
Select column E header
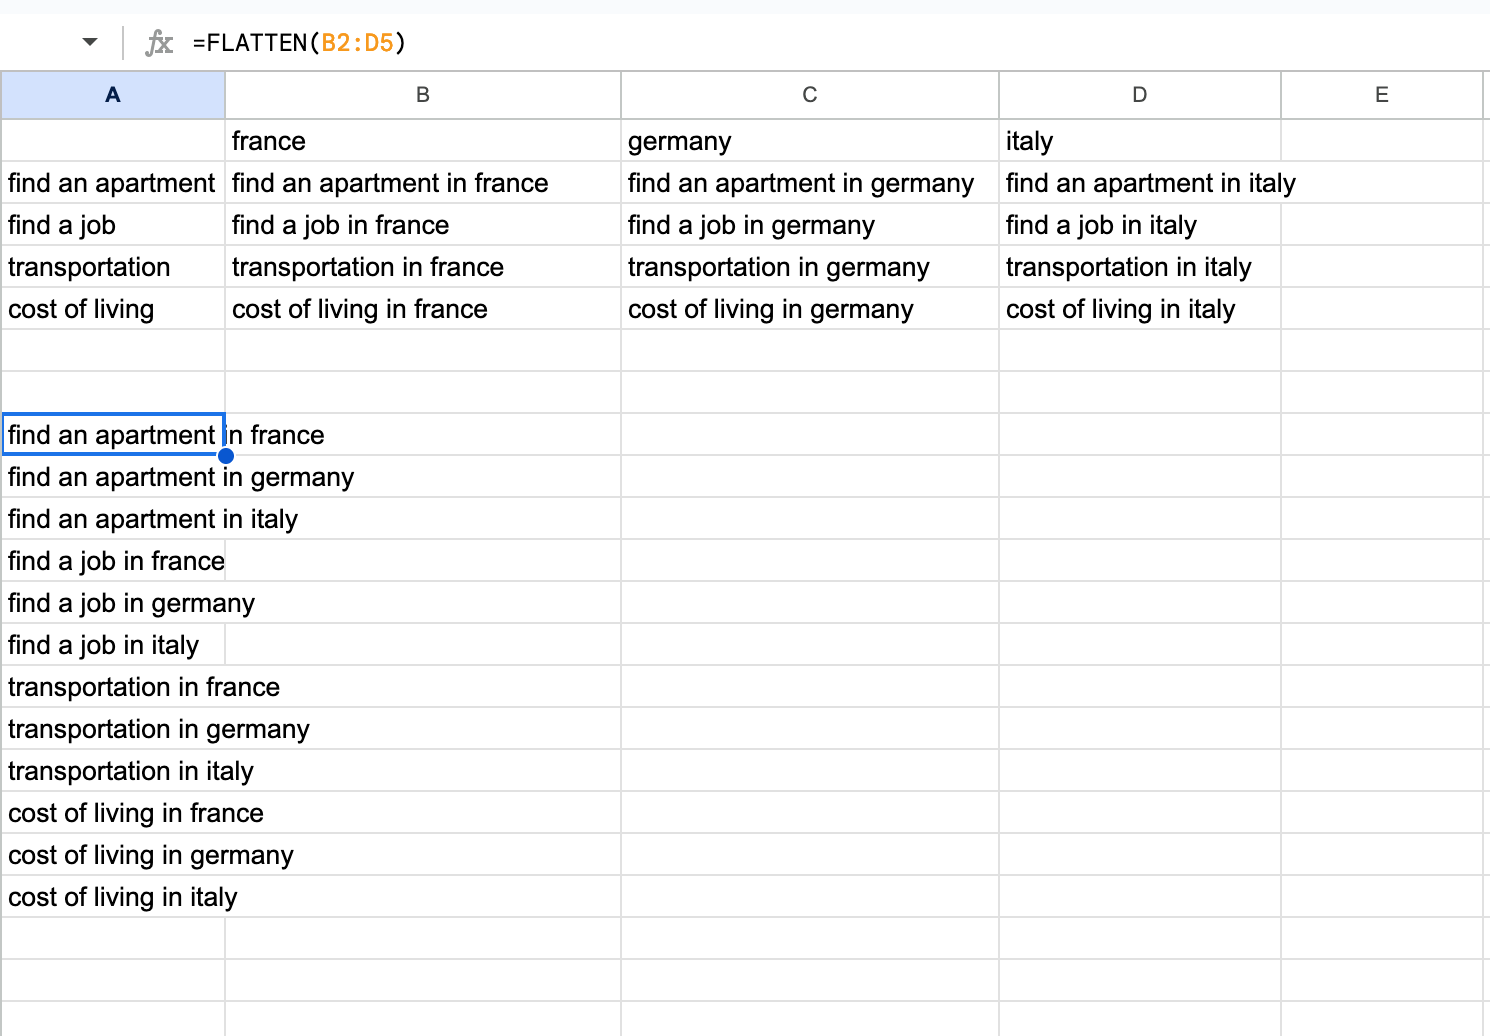1381,95
